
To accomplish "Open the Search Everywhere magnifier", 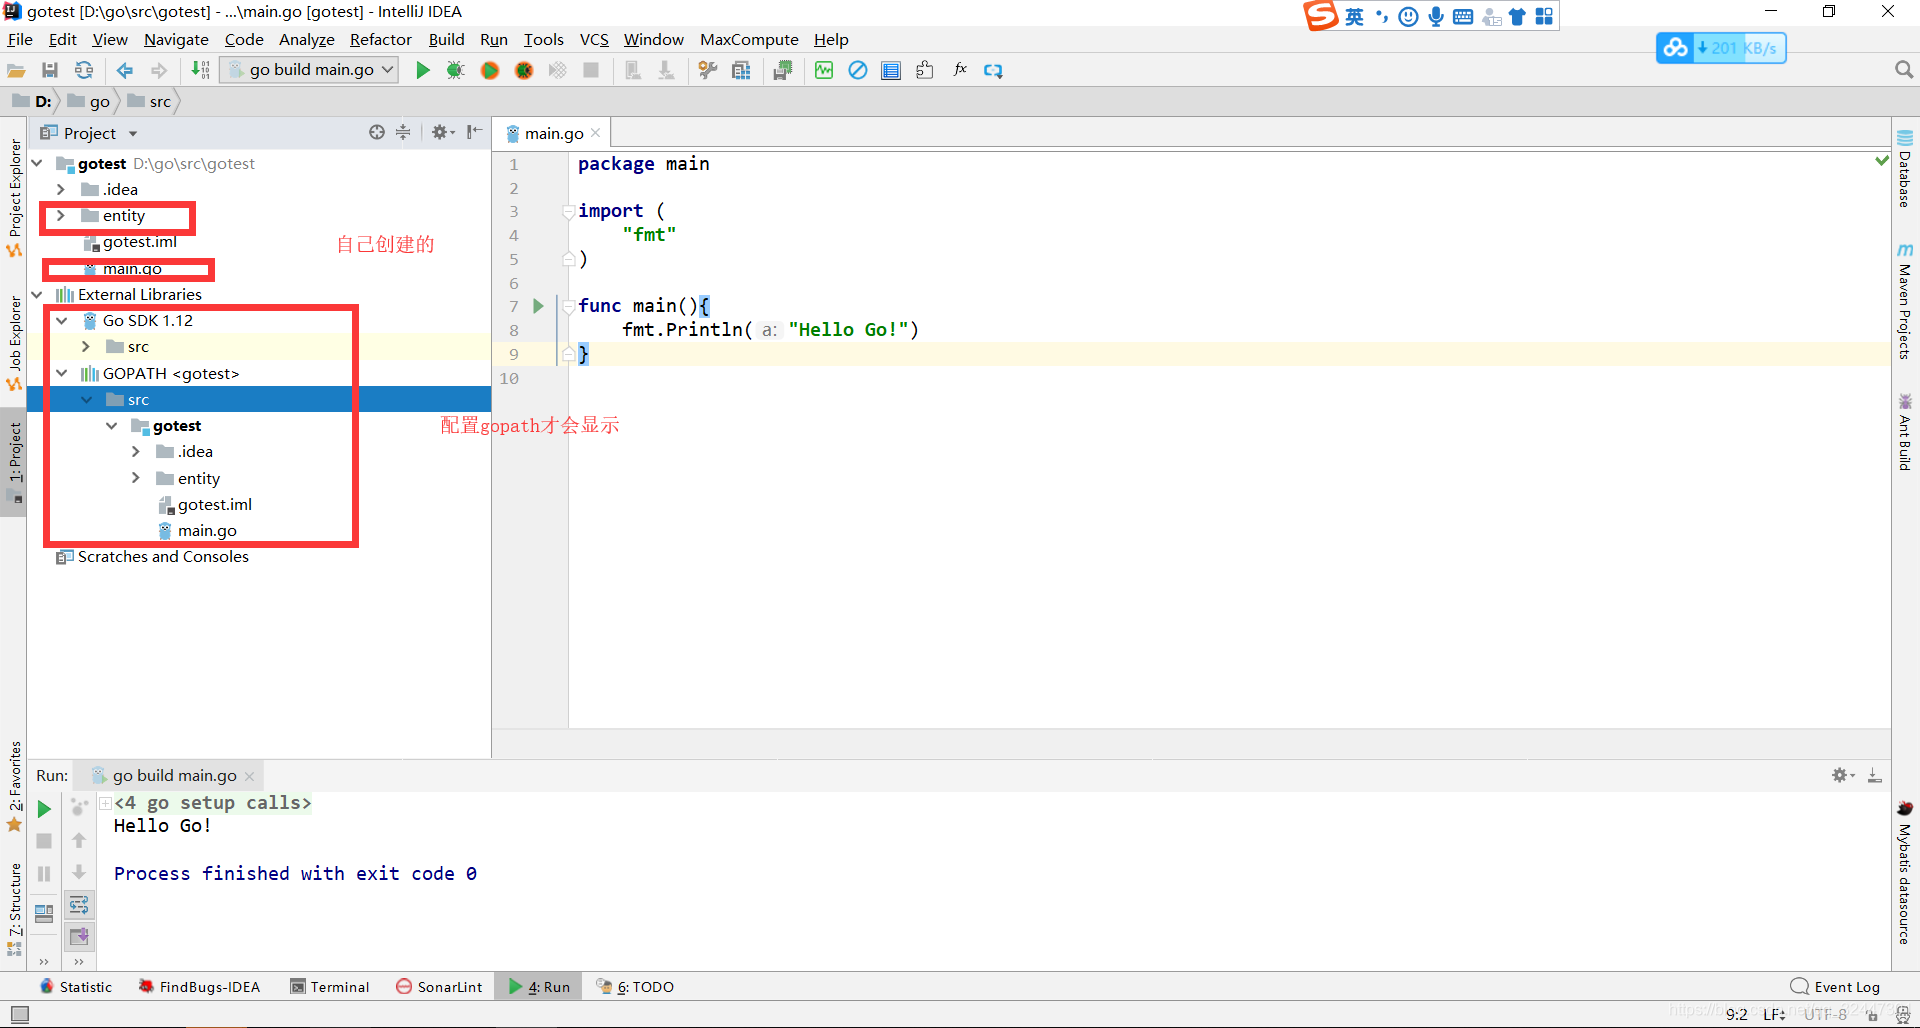I will [x=1903, y=70].
